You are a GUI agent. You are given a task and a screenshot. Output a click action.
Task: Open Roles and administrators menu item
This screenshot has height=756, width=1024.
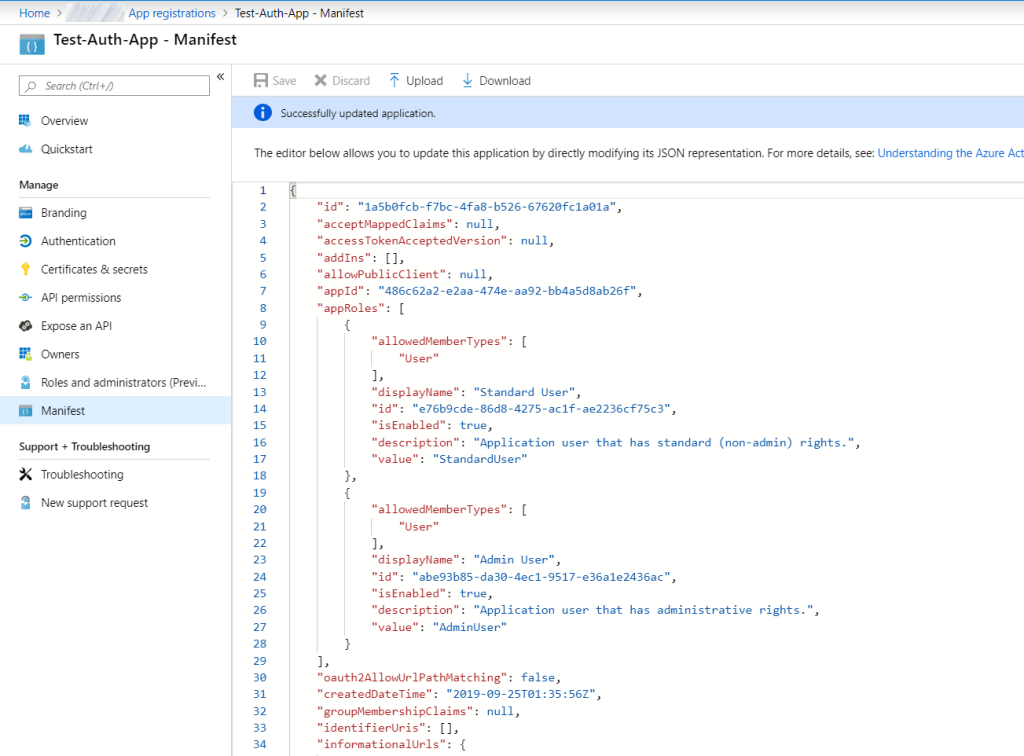[x=123, y=383]
